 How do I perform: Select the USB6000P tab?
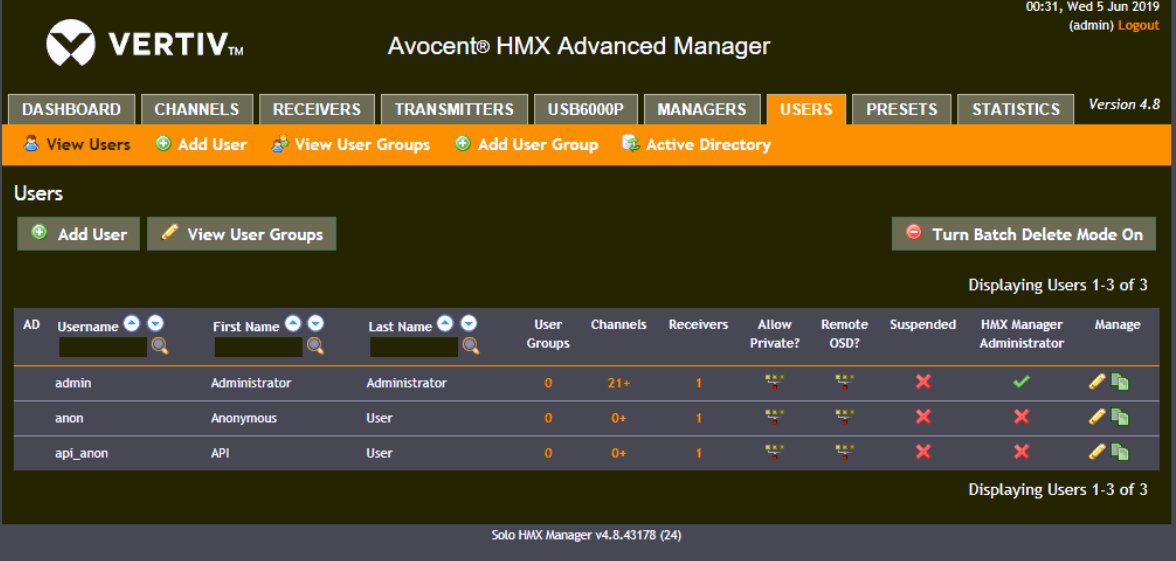click(585, 110)
